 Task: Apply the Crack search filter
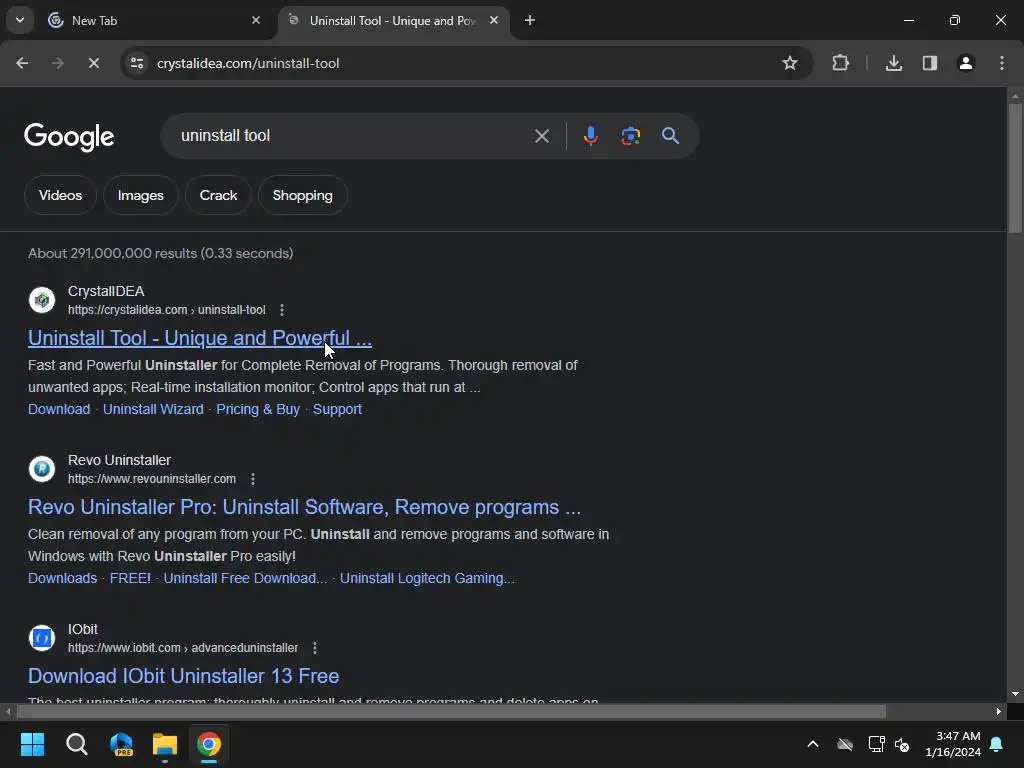pyautogui.click(x=218, y=195)
